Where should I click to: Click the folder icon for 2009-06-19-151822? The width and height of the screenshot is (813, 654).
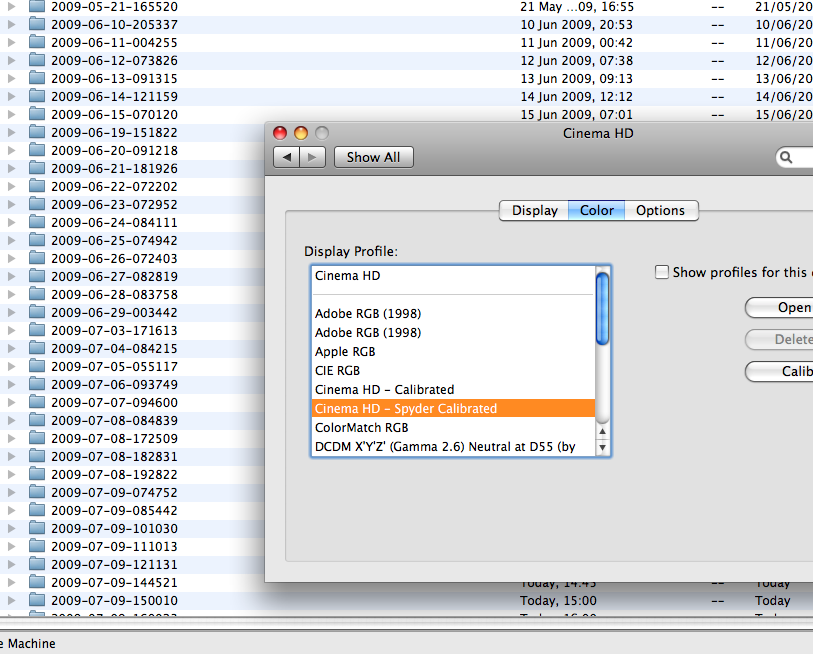pyautogui.click(x=37, y=132)
